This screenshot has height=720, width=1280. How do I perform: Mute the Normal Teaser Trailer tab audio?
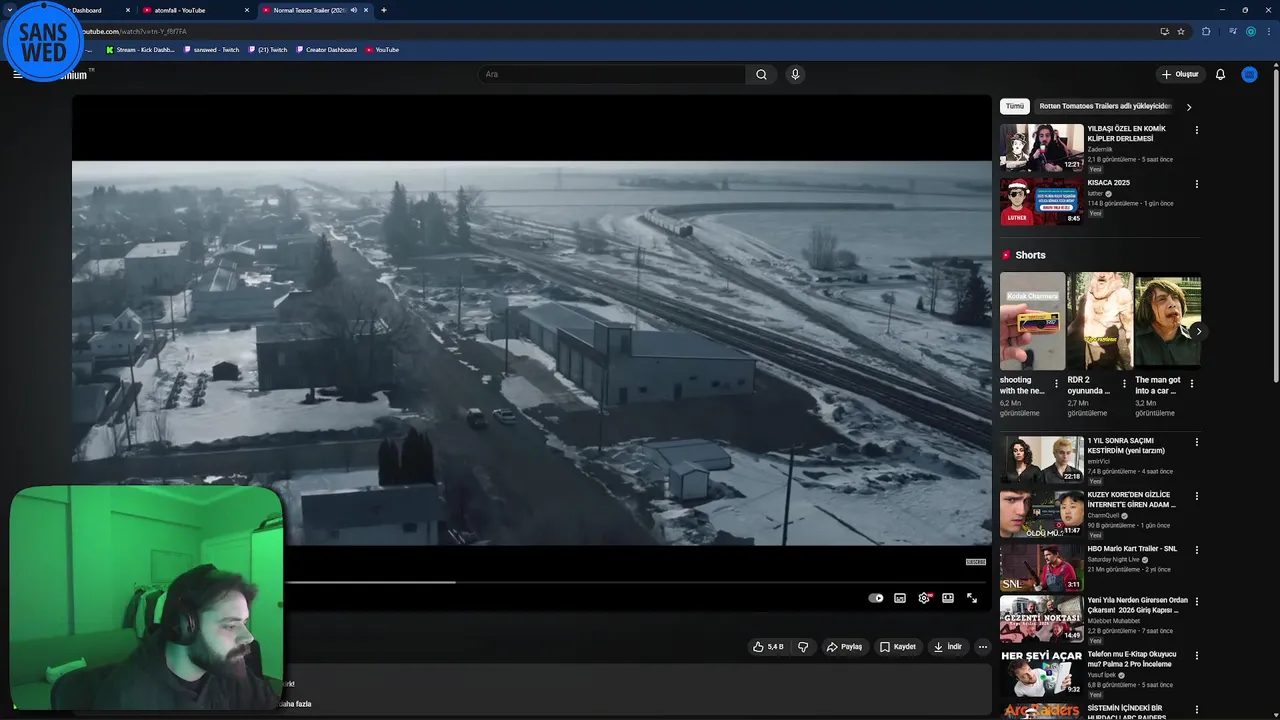point(353,10)
